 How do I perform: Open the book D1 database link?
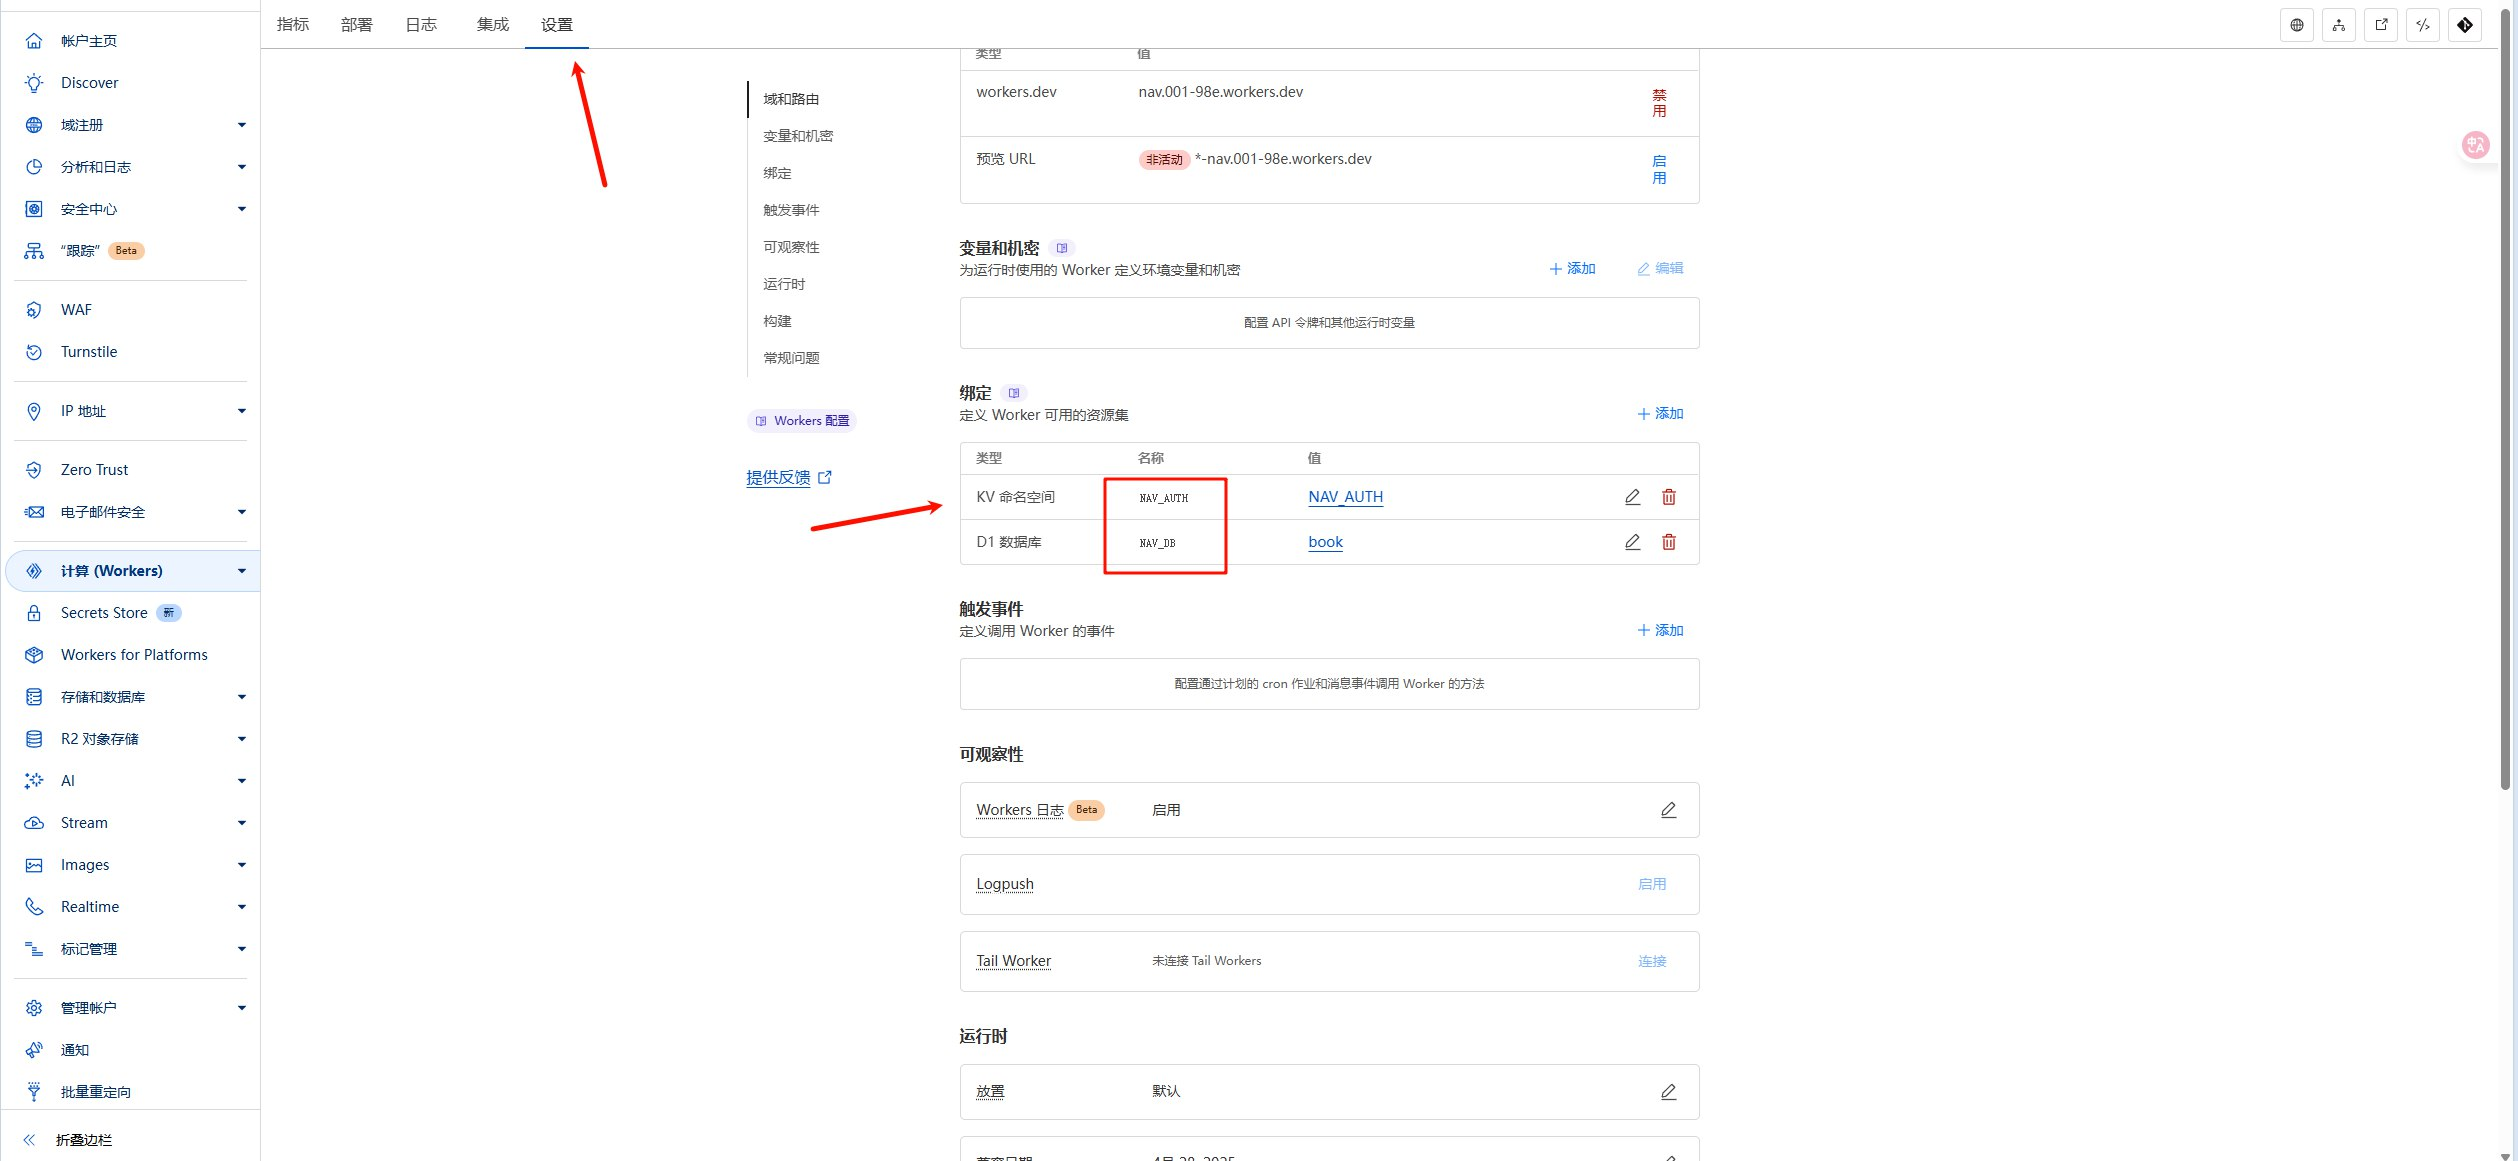tap(1325, 542)
